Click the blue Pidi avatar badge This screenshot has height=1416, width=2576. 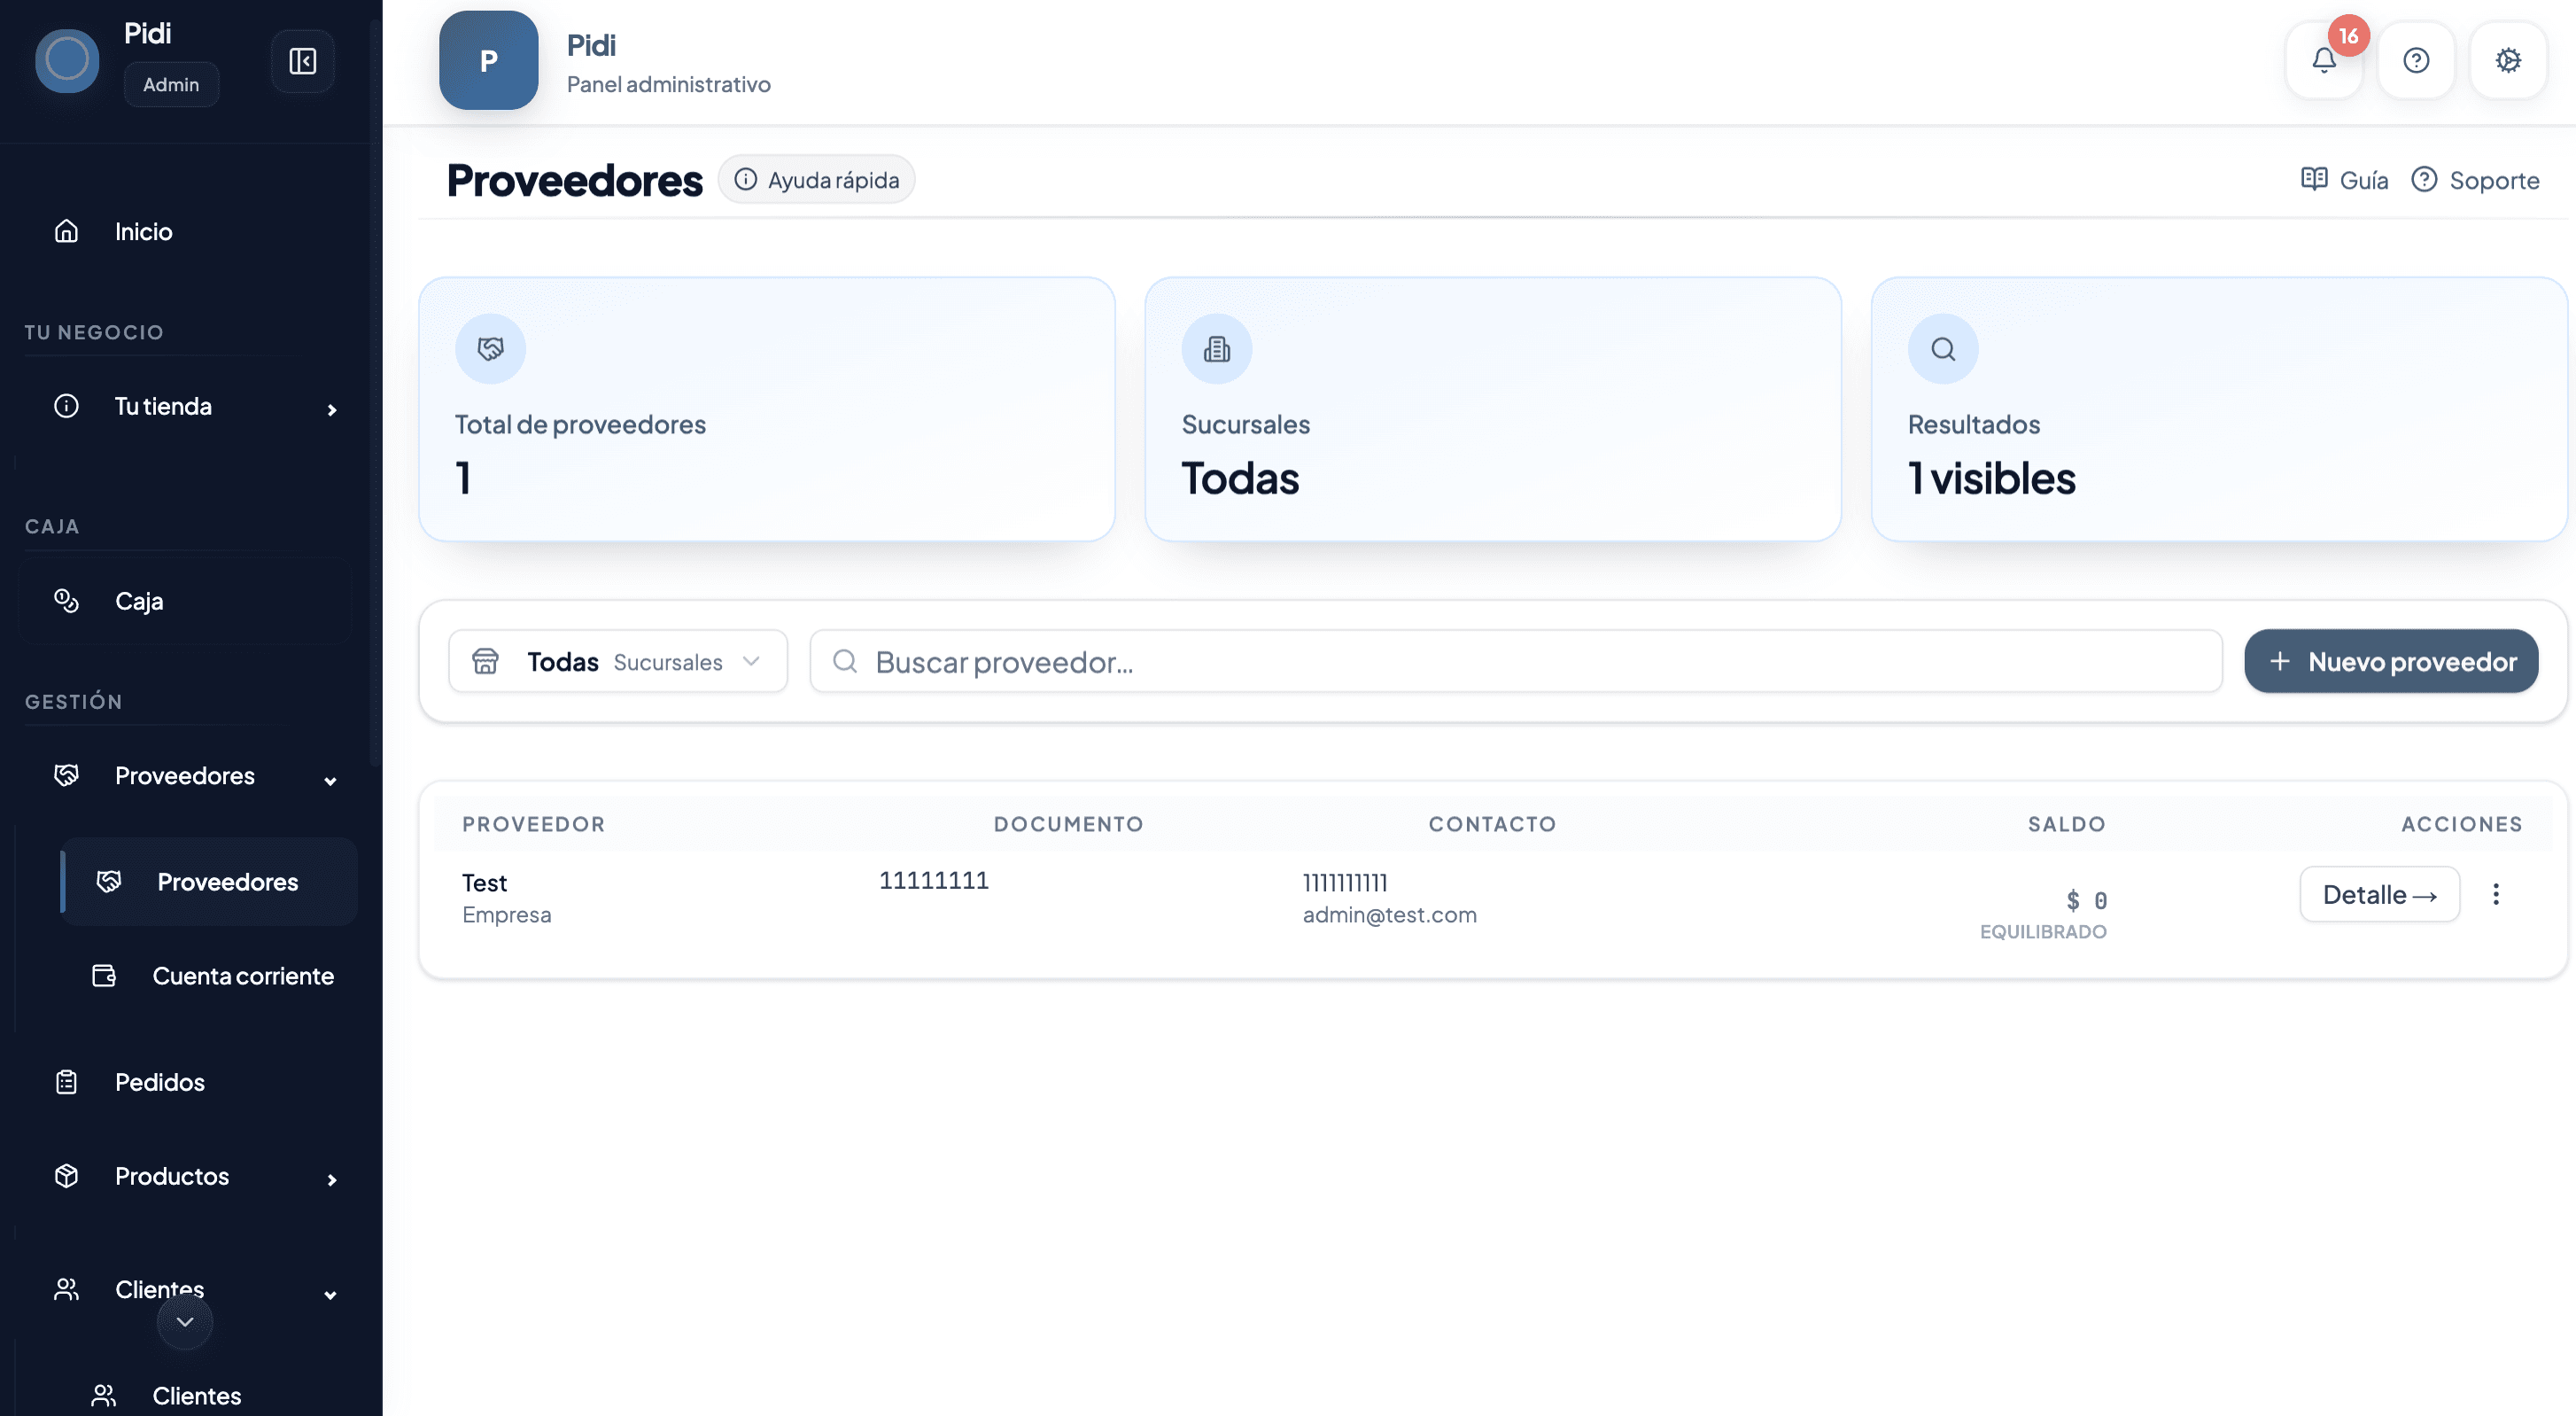pos(488,60)
